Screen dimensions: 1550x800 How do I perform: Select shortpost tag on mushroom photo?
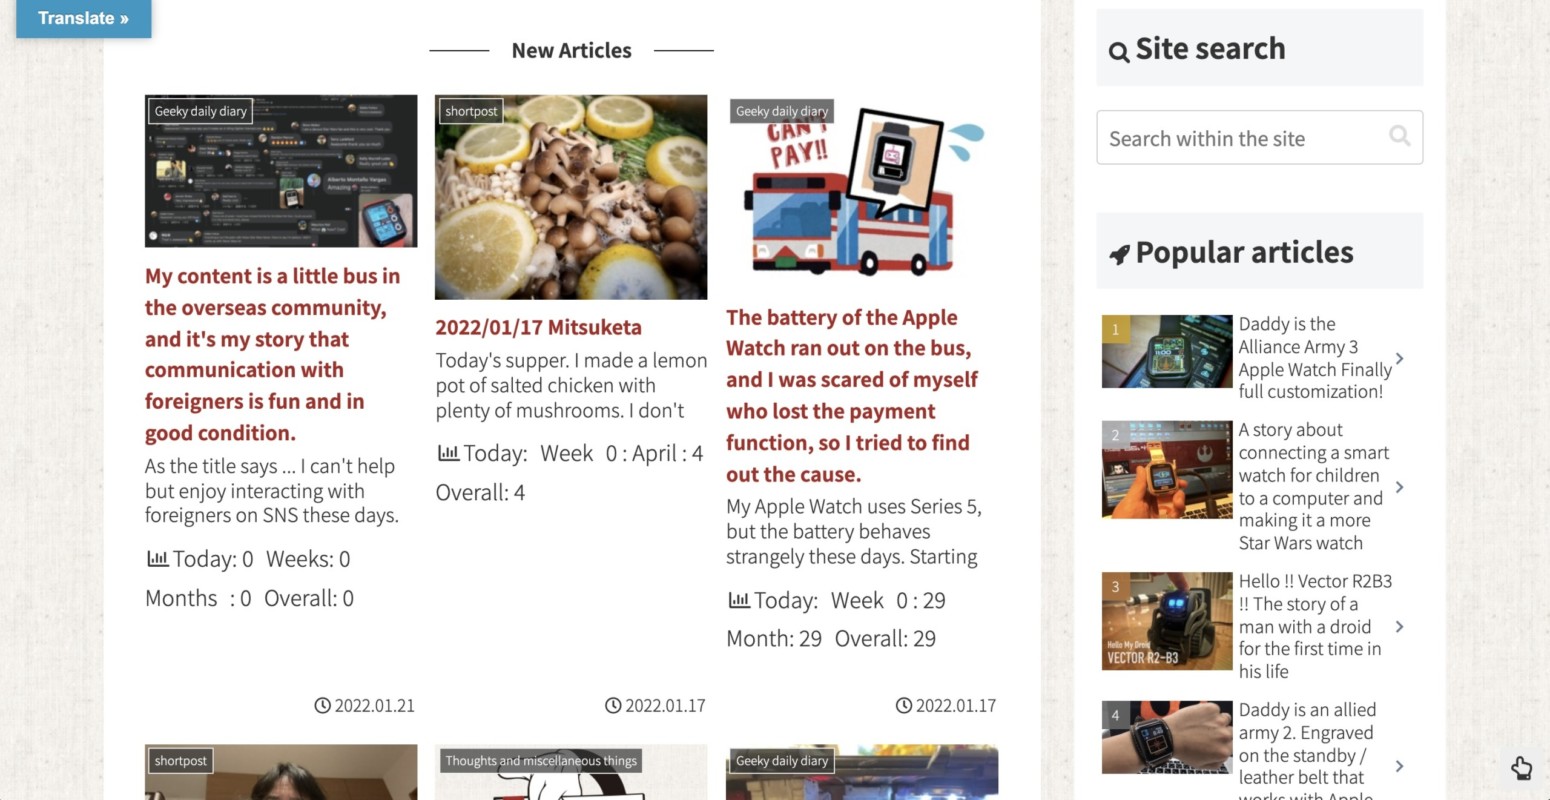[x=471, y=111]
